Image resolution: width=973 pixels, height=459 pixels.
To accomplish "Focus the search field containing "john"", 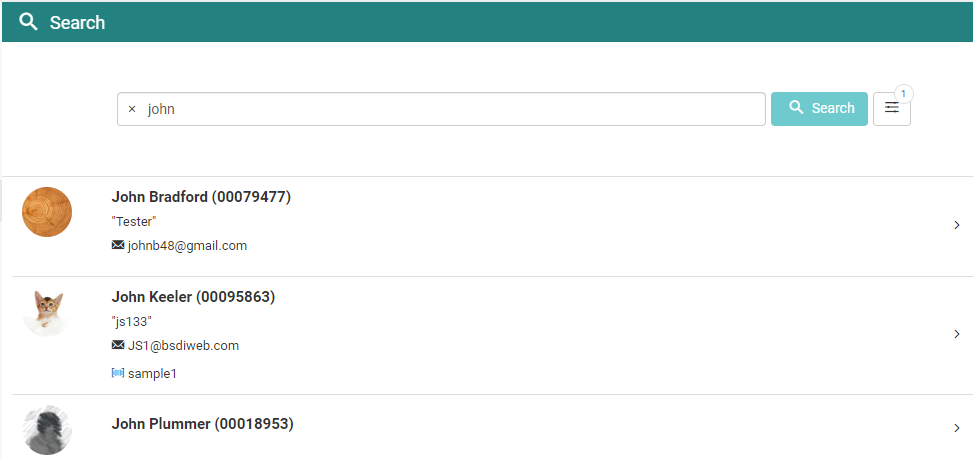I will click(450, 109).
